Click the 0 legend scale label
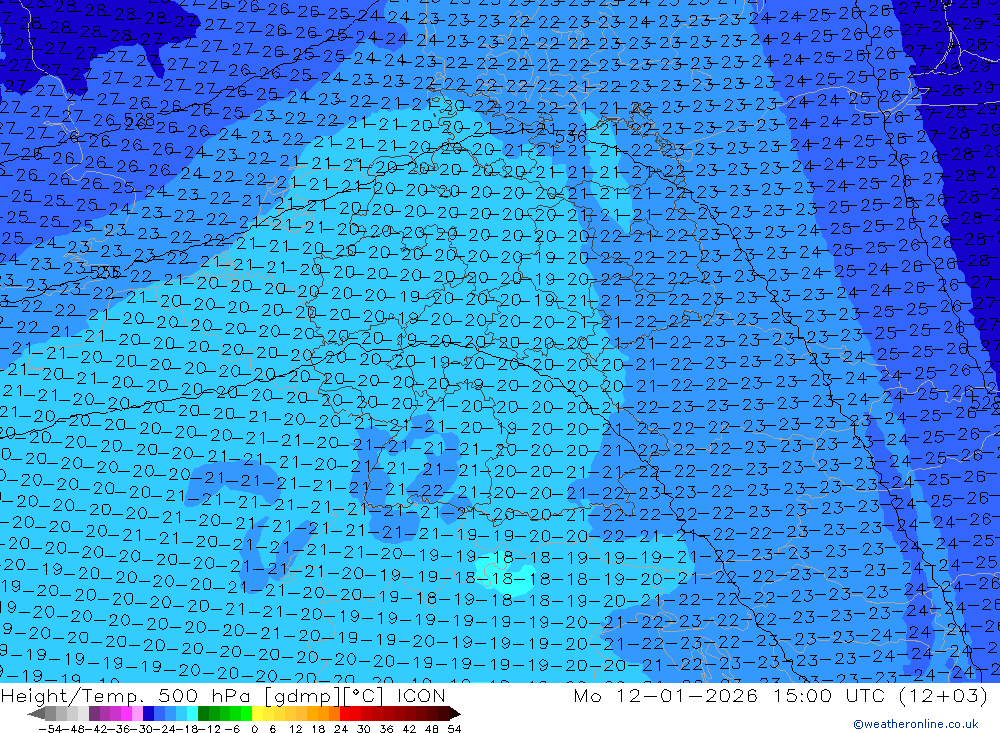The width and height of the screenshot is (1000, 733). [254, 729]
